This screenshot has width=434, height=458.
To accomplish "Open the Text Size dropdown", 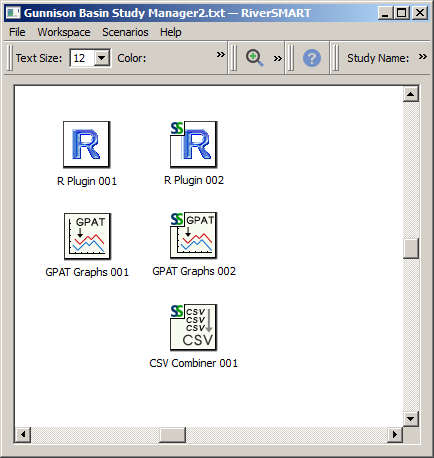I will click(x=102, y=58).
